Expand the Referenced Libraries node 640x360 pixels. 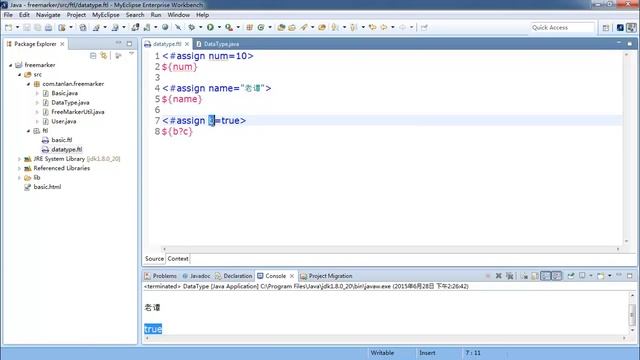coord(19,168)
